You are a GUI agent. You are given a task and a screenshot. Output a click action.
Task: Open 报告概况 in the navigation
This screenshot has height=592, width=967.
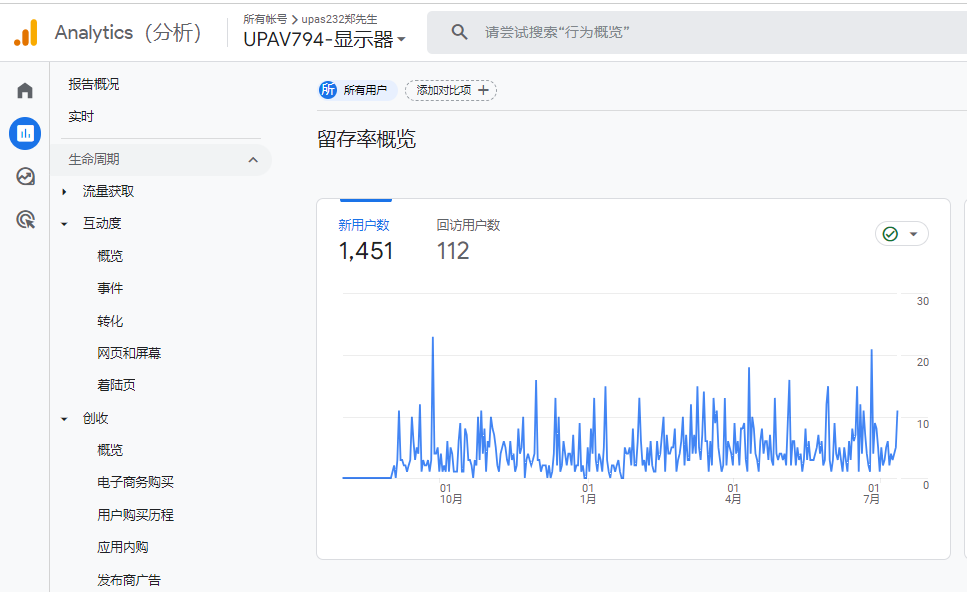pyautogui.click(x=94, y=84)
